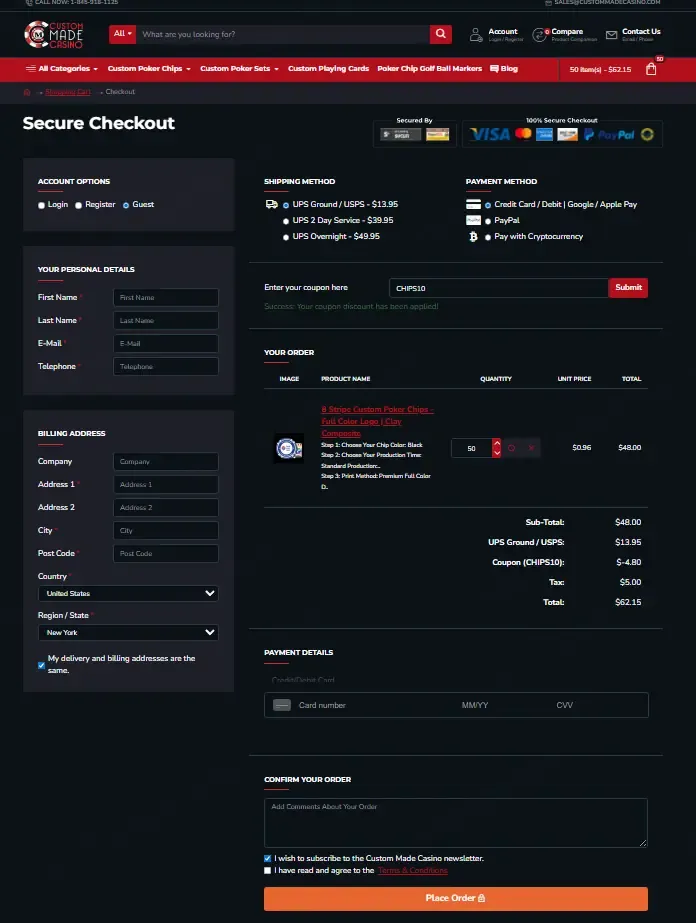Click the 50 item(s) - $62.15 cart summary
Viewport: 696px width, 923px height.
[x=600, y=69]
